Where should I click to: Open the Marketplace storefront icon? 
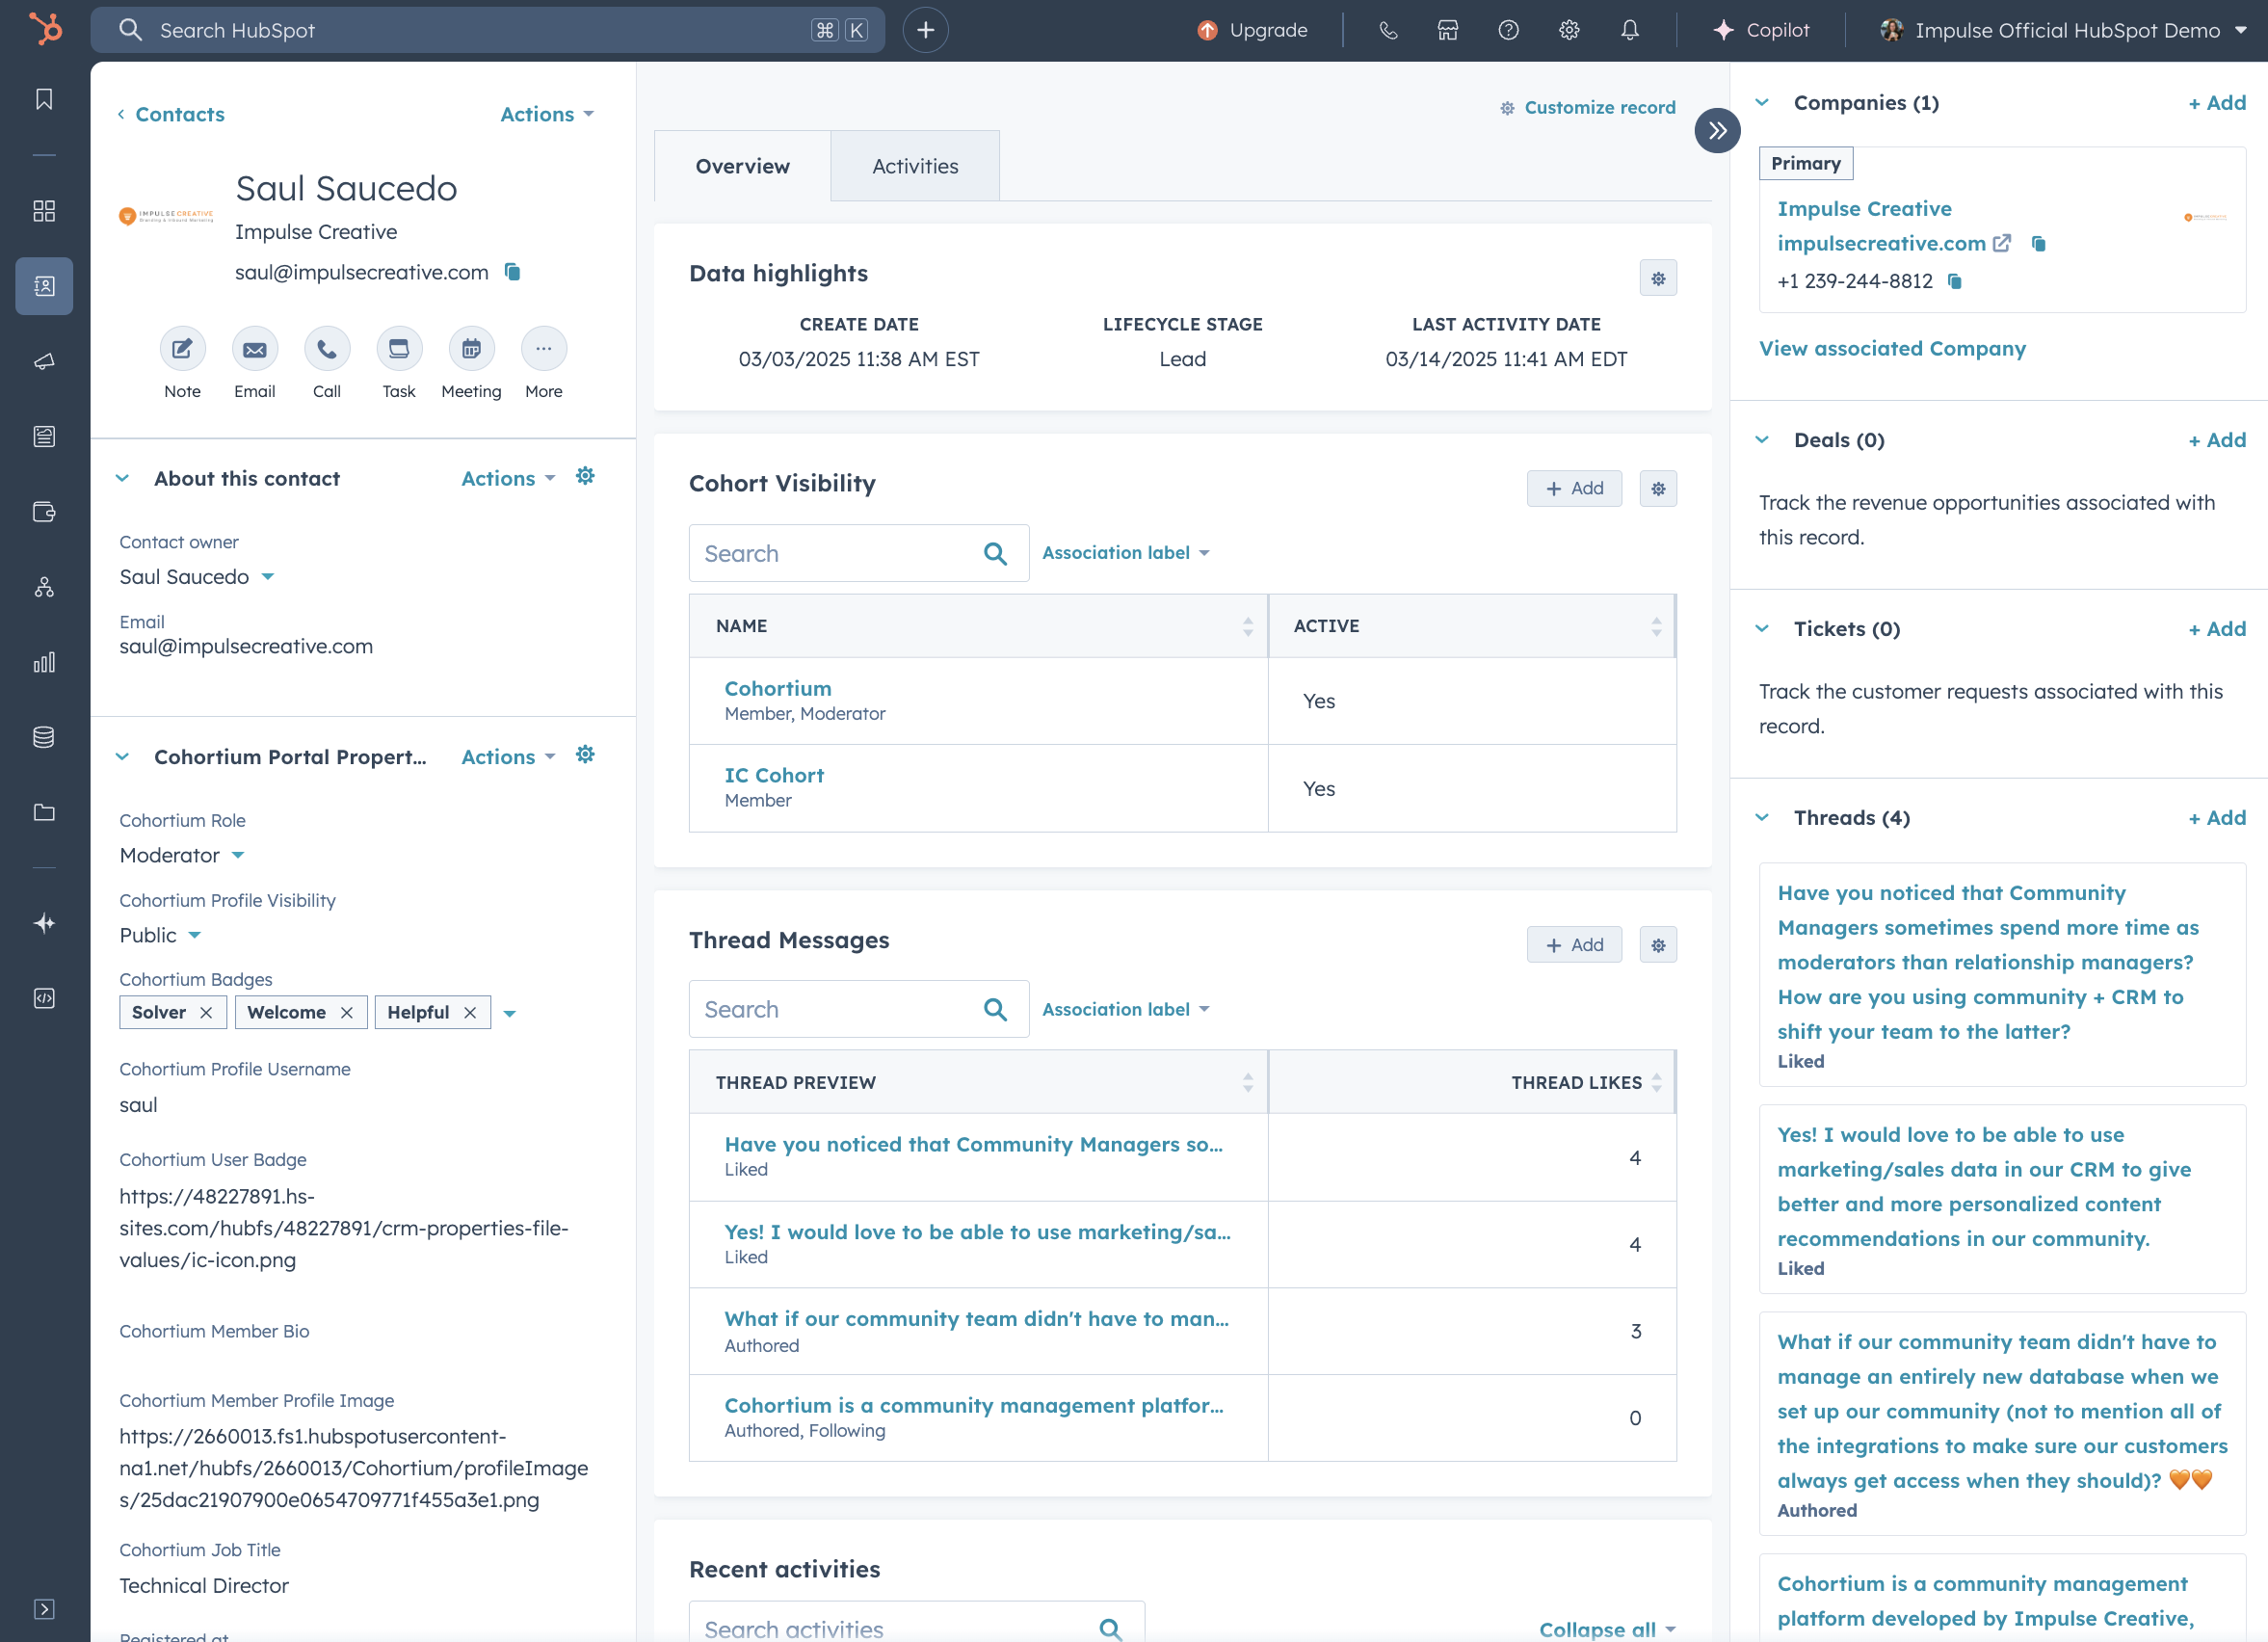pyautogui.click(x=1448, y=30)
